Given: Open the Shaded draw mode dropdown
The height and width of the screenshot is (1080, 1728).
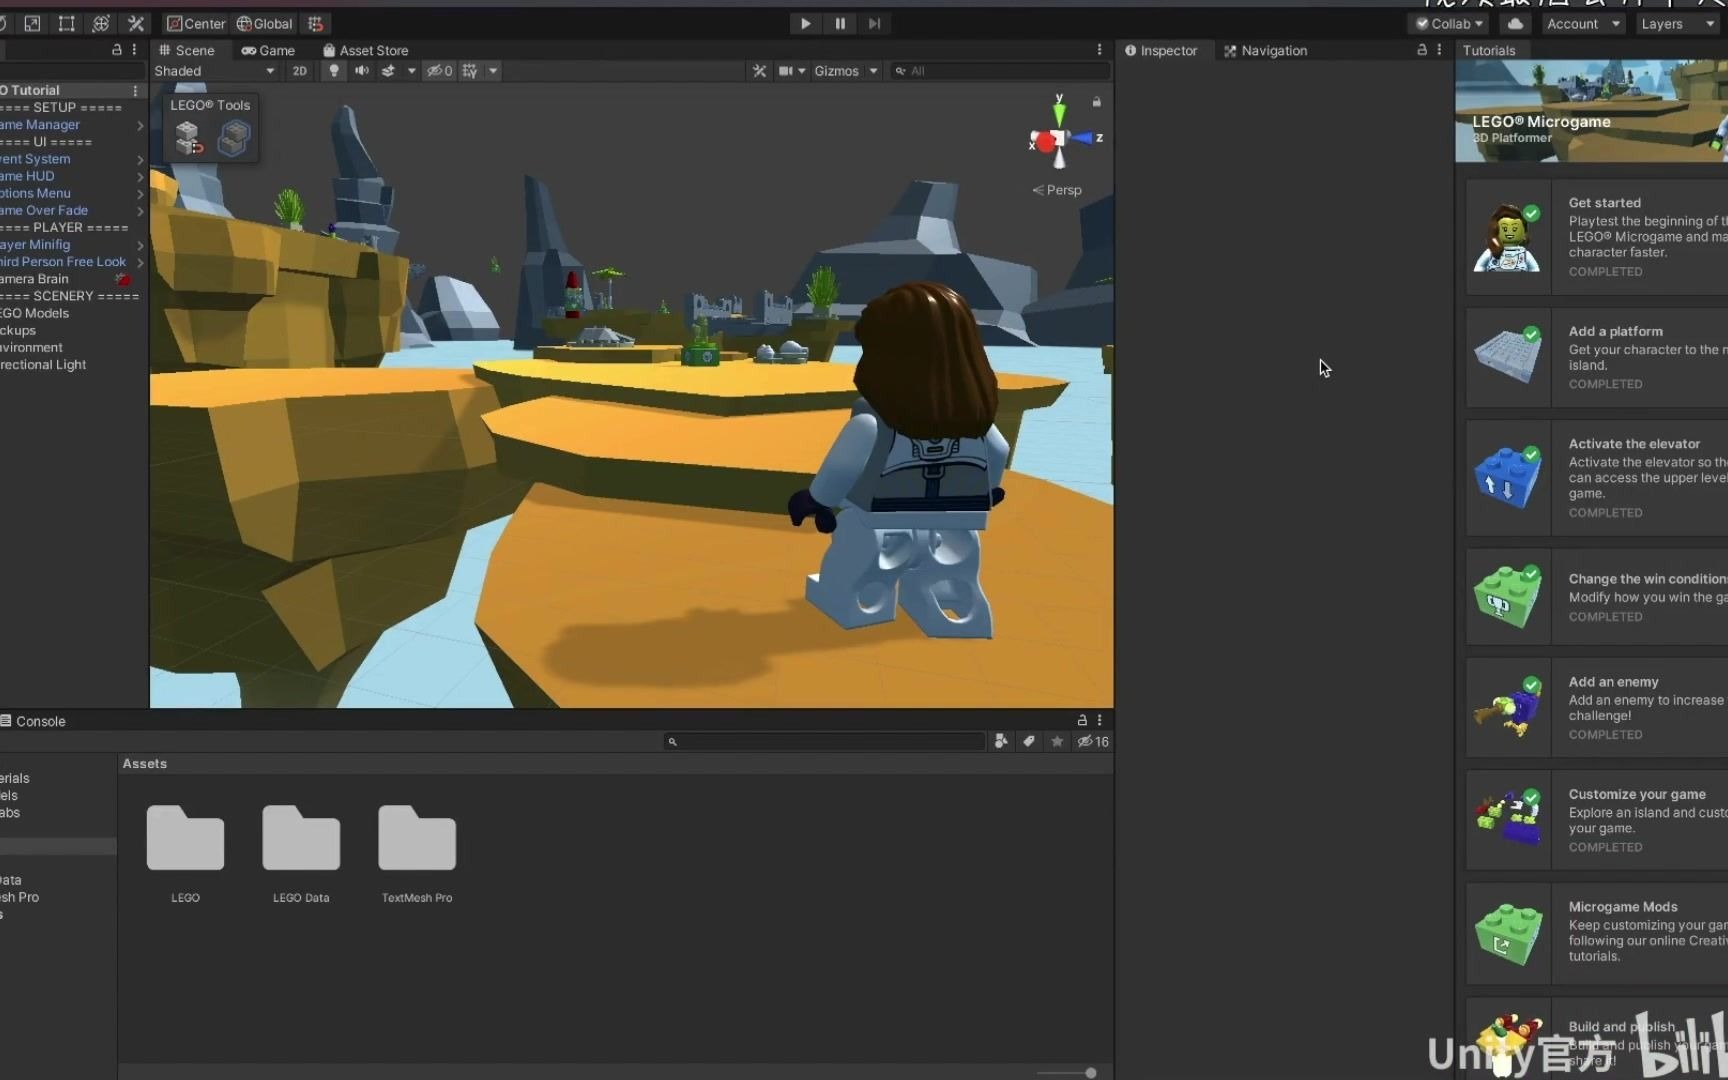Looking at the screenshot, I should pyautogui.click(x=213, y=70).
